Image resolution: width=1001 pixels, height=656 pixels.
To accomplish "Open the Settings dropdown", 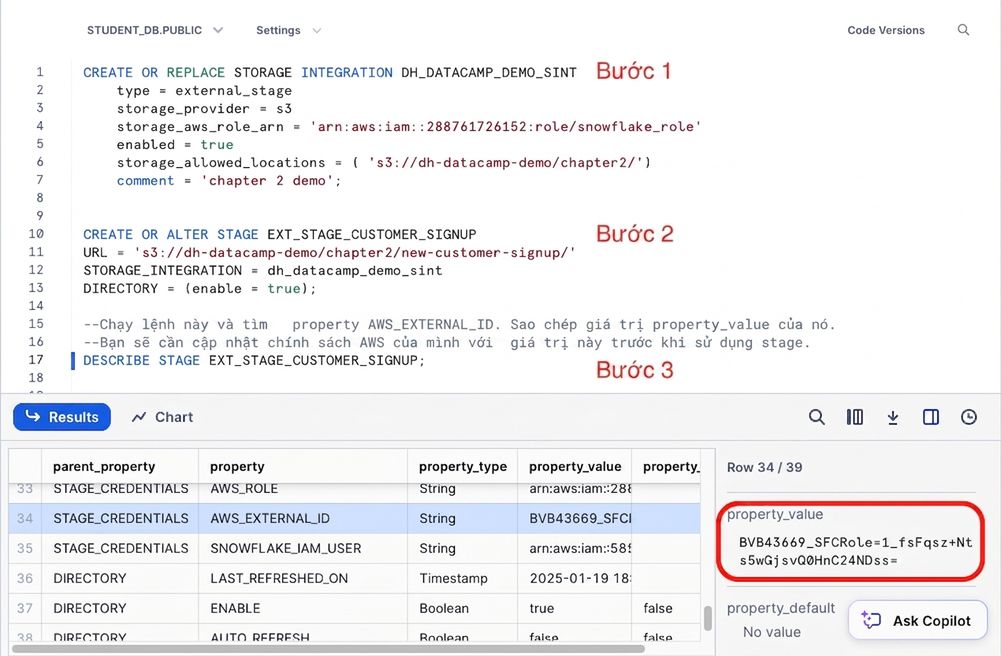I will click(289, 30).
